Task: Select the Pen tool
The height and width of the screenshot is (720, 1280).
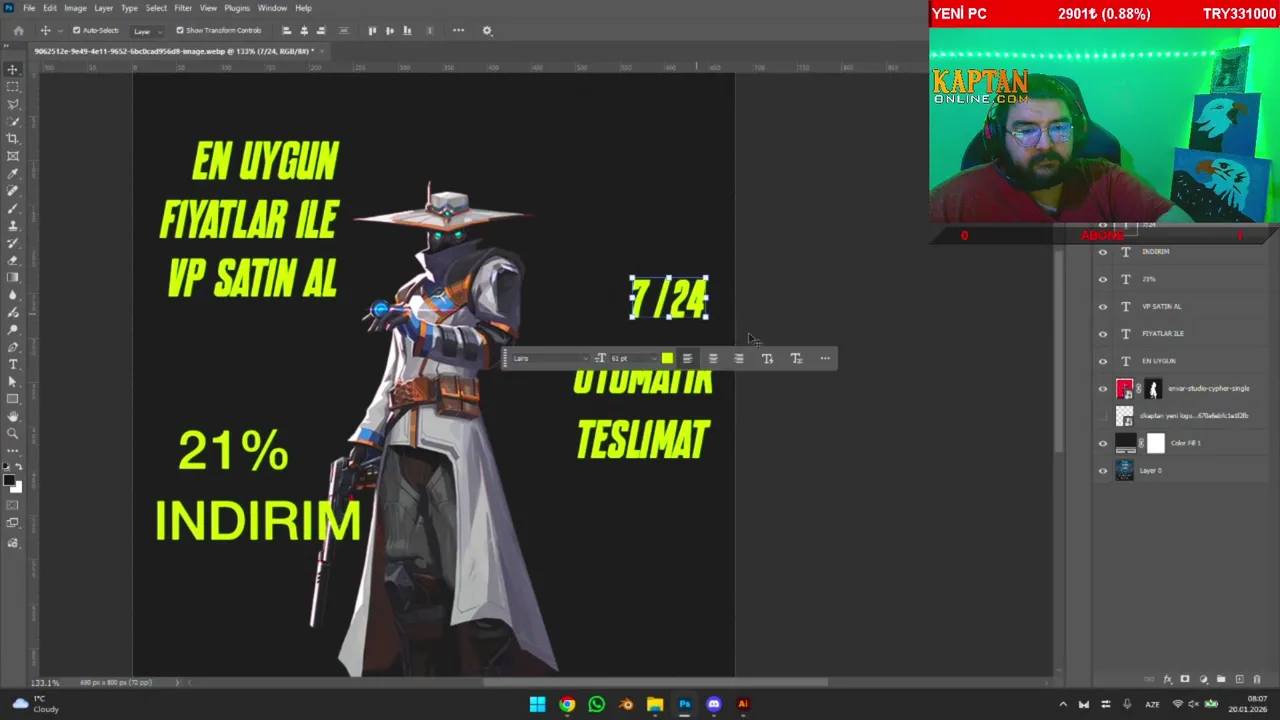Action: (x=13, y=347)
